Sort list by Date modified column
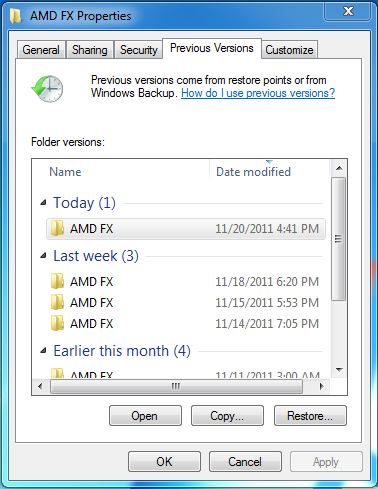Viewport: 378px width, 489px height. point(253,172)
